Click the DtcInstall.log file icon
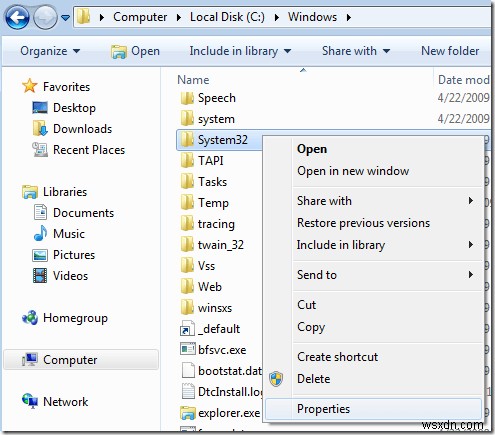Screen dimensions: 495x435 pos(188,391)
